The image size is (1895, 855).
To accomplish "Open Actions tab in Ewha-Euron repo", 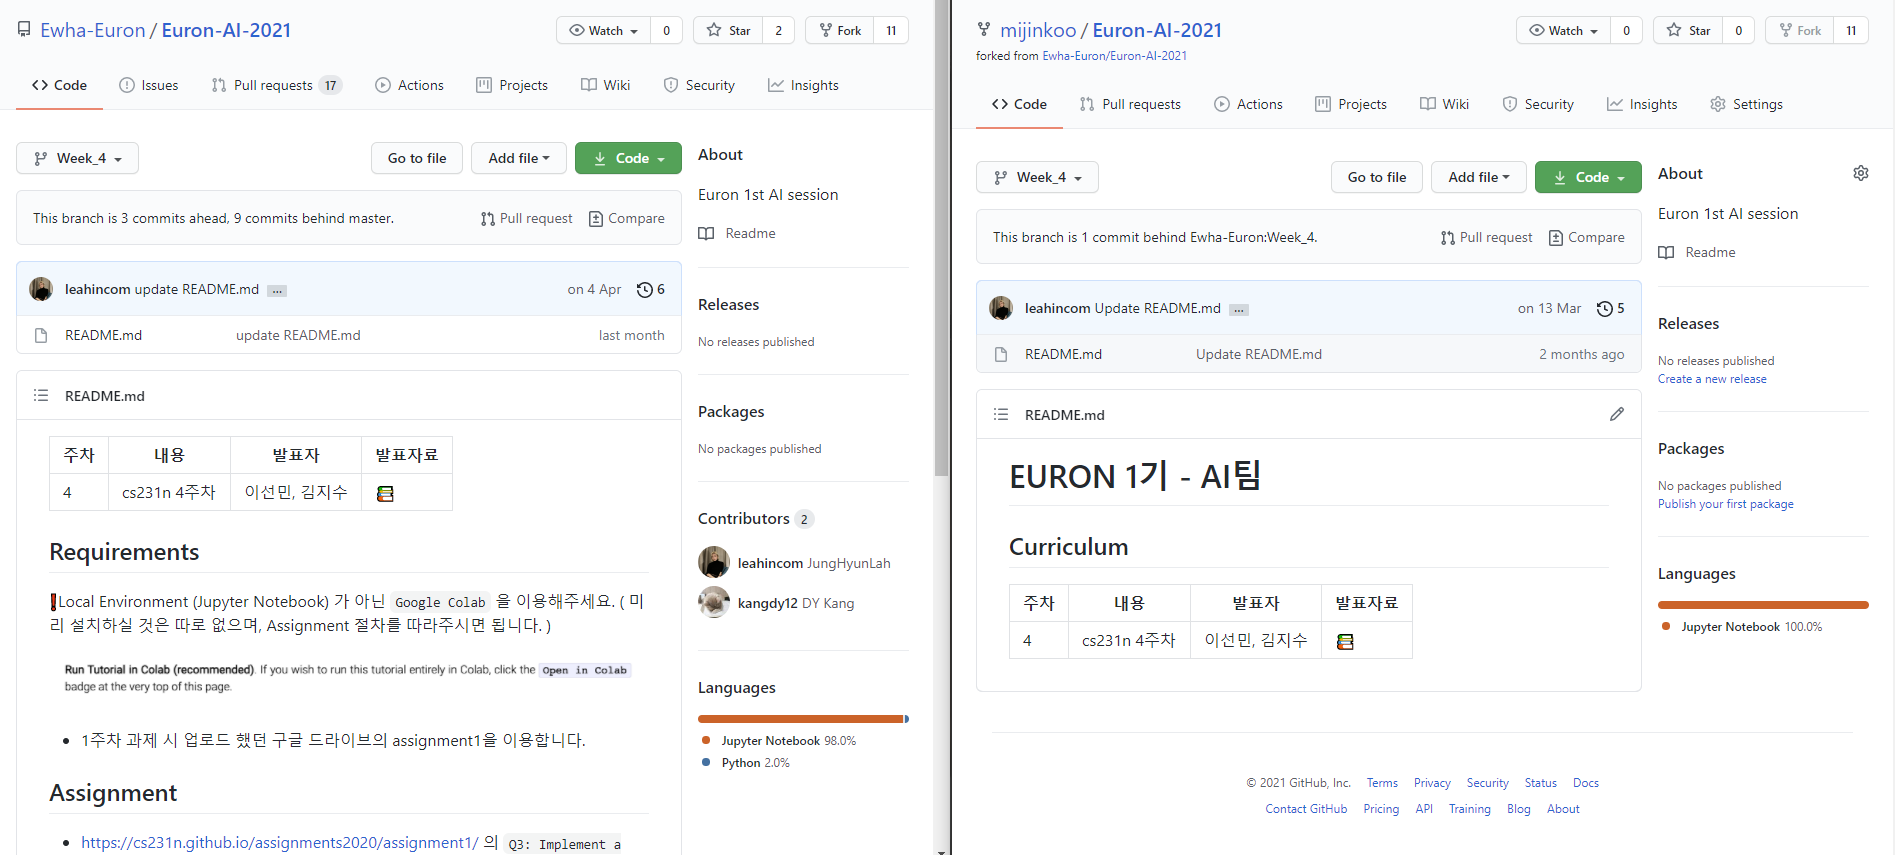I will [x=409, y=85].
